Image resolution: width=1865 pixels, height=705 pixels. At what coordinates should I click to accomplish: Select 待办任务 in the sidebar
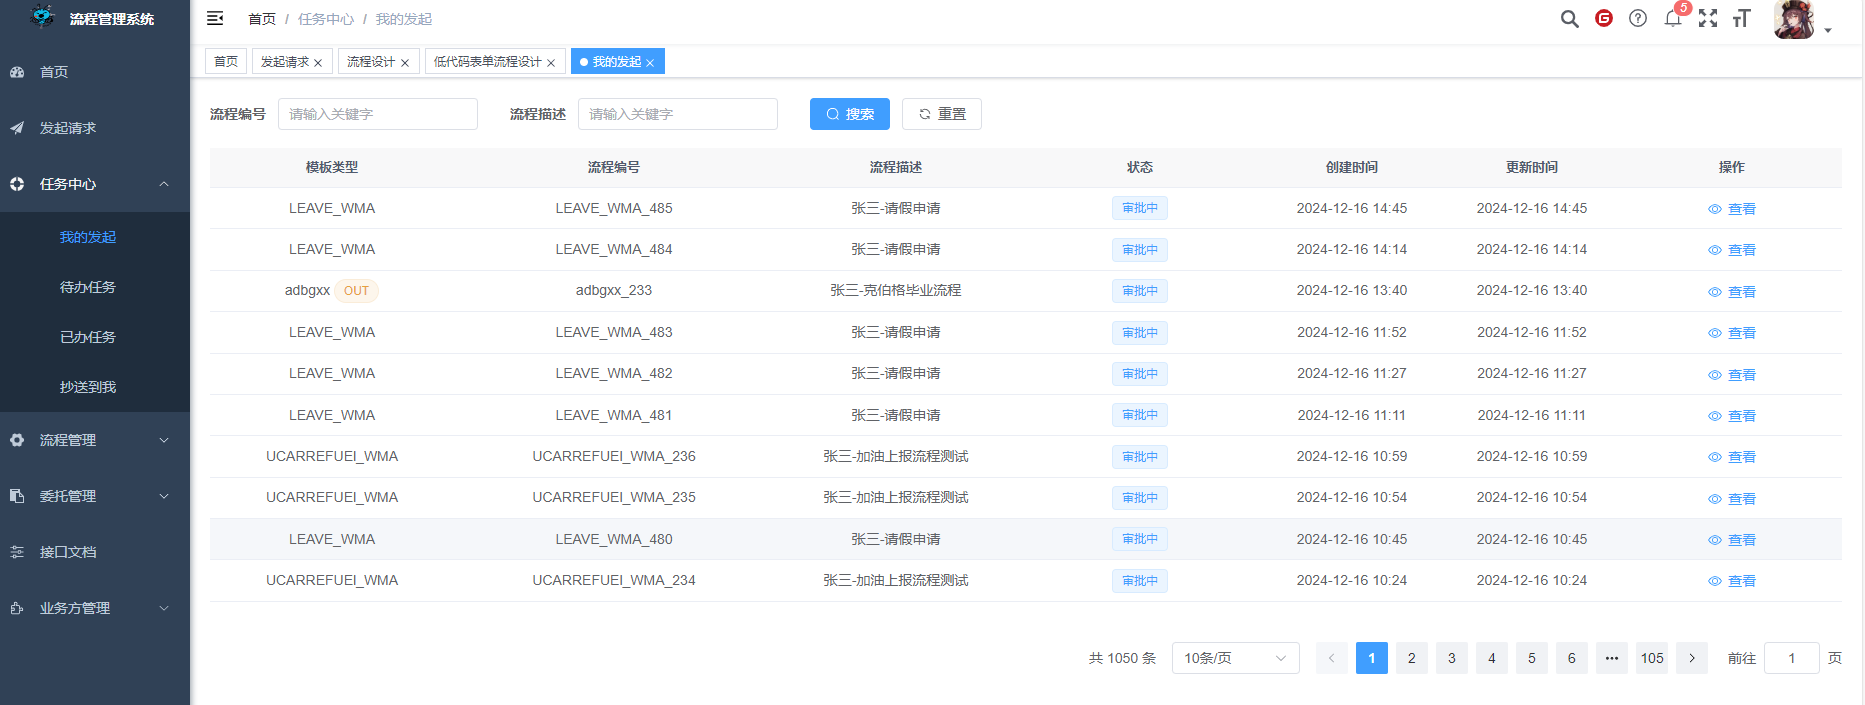coord(88,287)
